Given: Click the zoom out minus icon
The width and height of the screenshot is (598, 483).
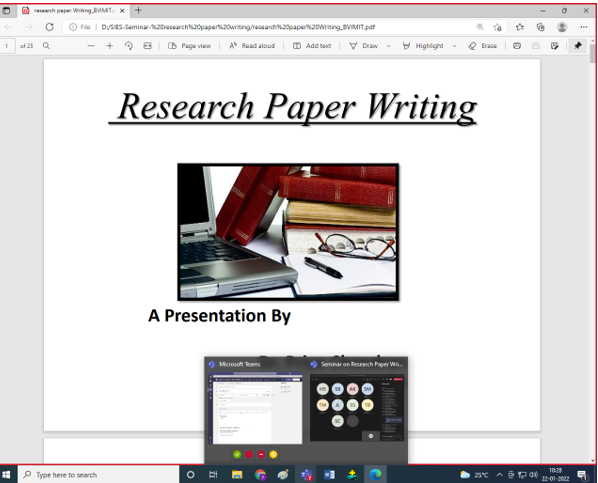Looking at the screenshot, I should click(91, 46).
